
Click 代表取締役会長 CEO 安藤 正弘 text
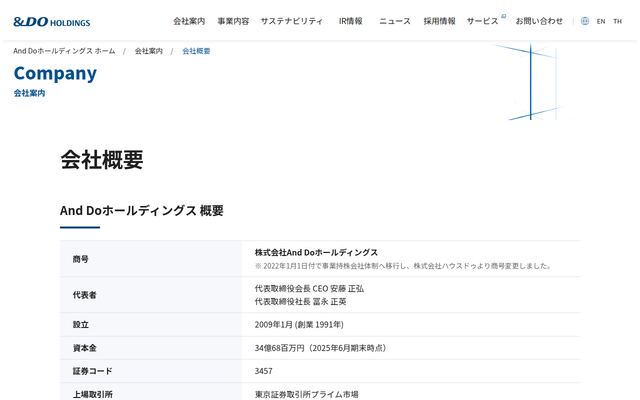[309, 289]
